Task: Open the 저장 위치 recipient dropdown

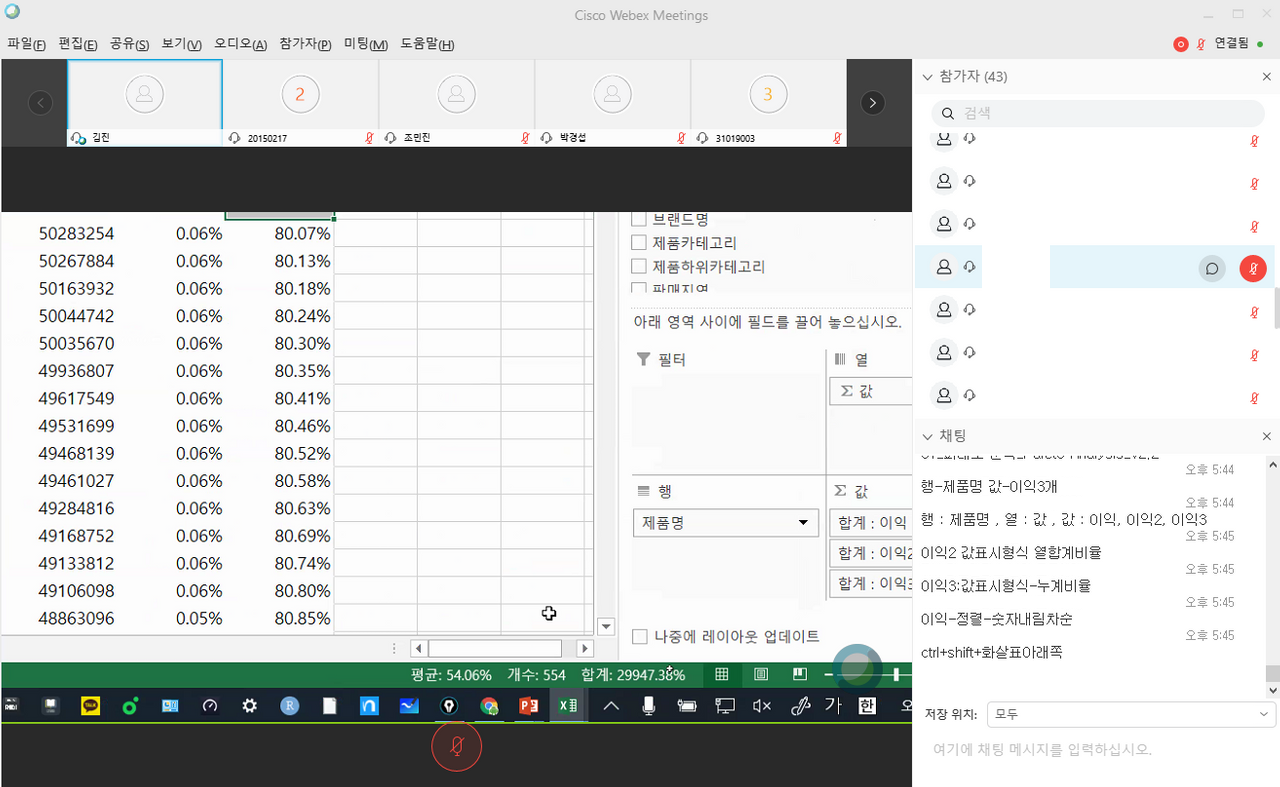Action: [1130, 714]
